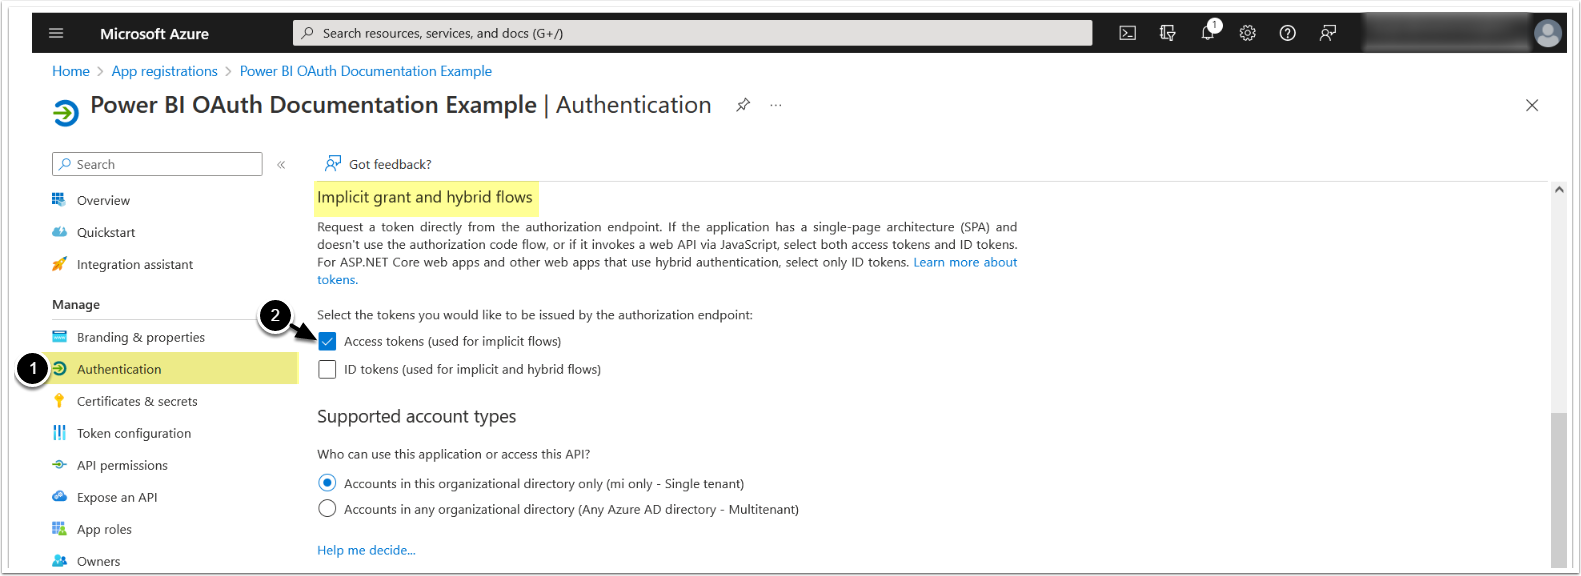This screenshot has width=1581, height=576.
Task: Open the notifications bell
Action: click(x=1208, y=33)
